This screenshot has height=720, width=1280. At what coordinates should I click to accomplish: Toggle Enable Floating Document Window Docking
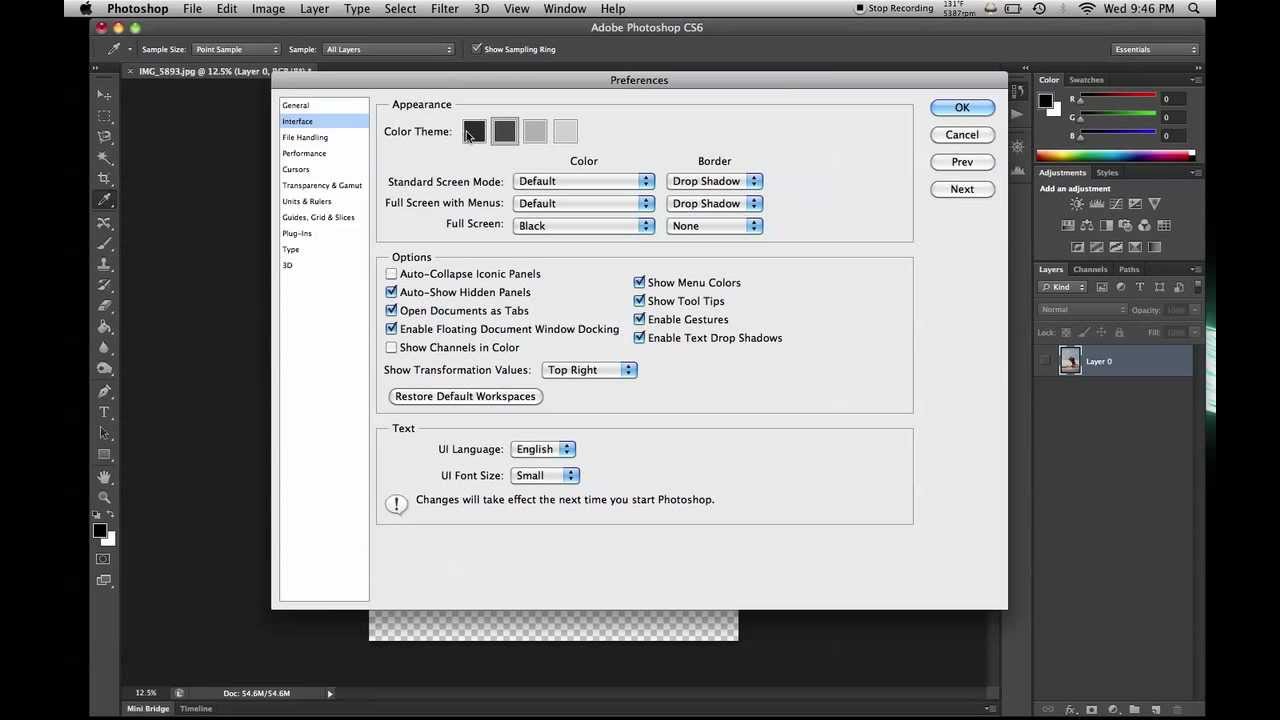click(391, 329)
